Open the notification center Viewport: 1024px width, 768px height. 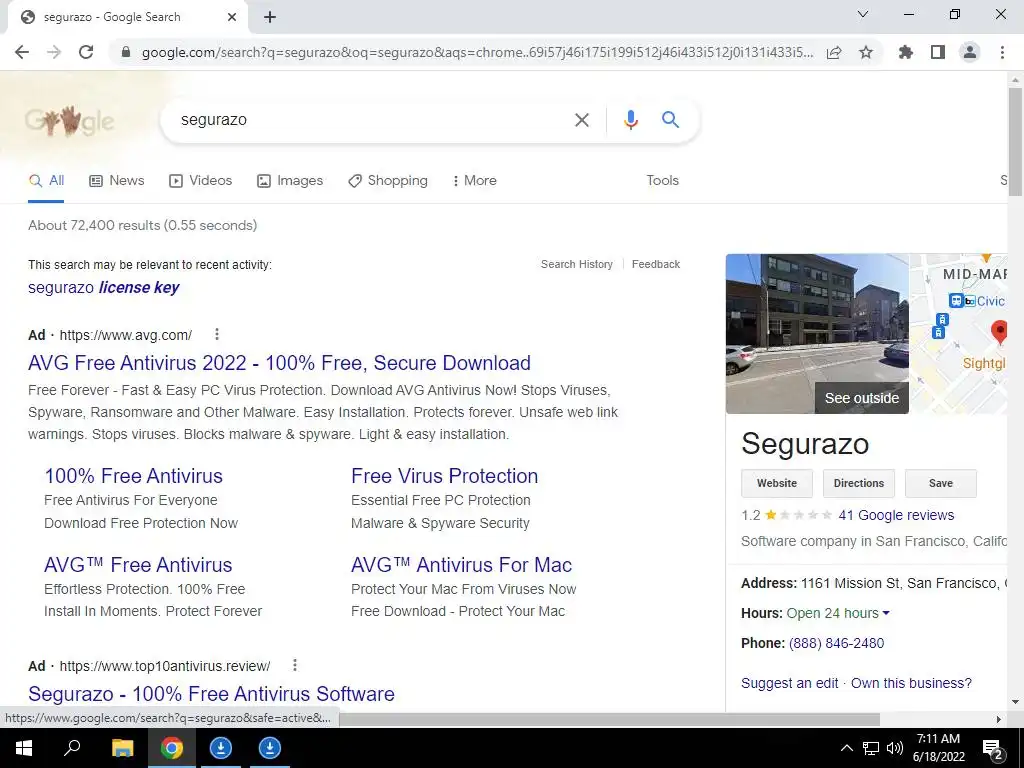993,749
